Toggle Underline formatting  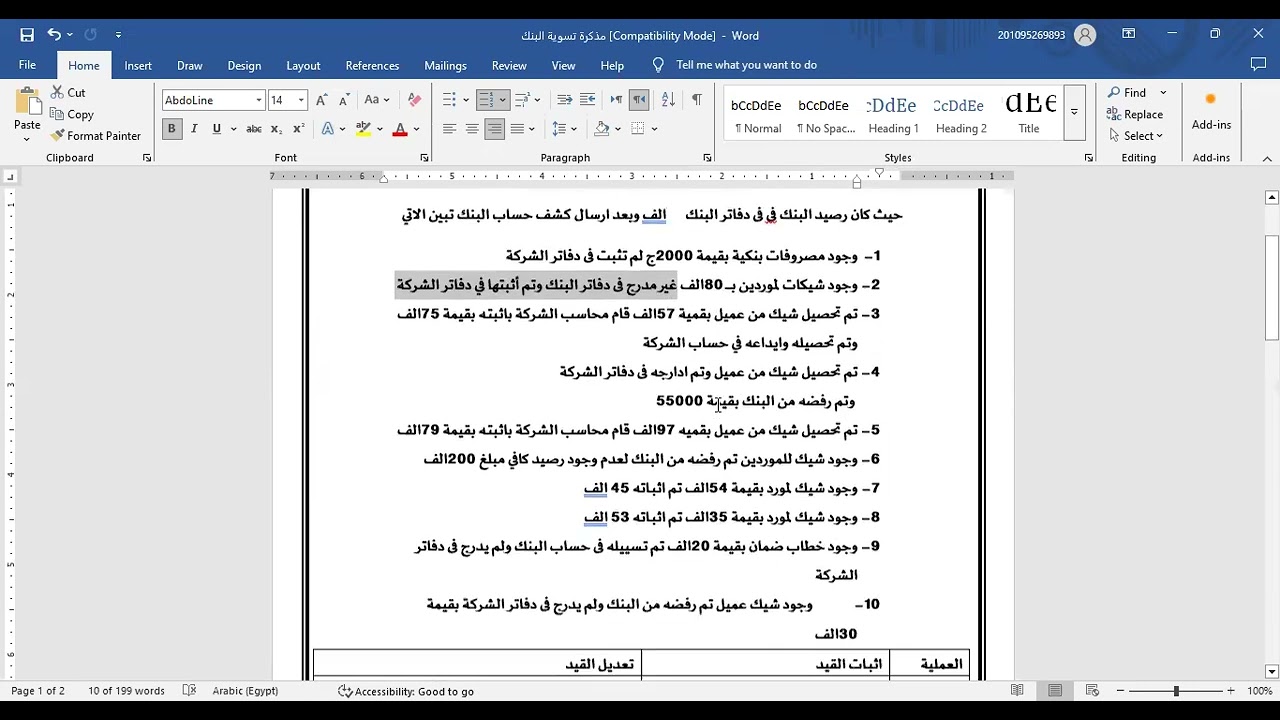pyautogui.click(x=216, y=129)
